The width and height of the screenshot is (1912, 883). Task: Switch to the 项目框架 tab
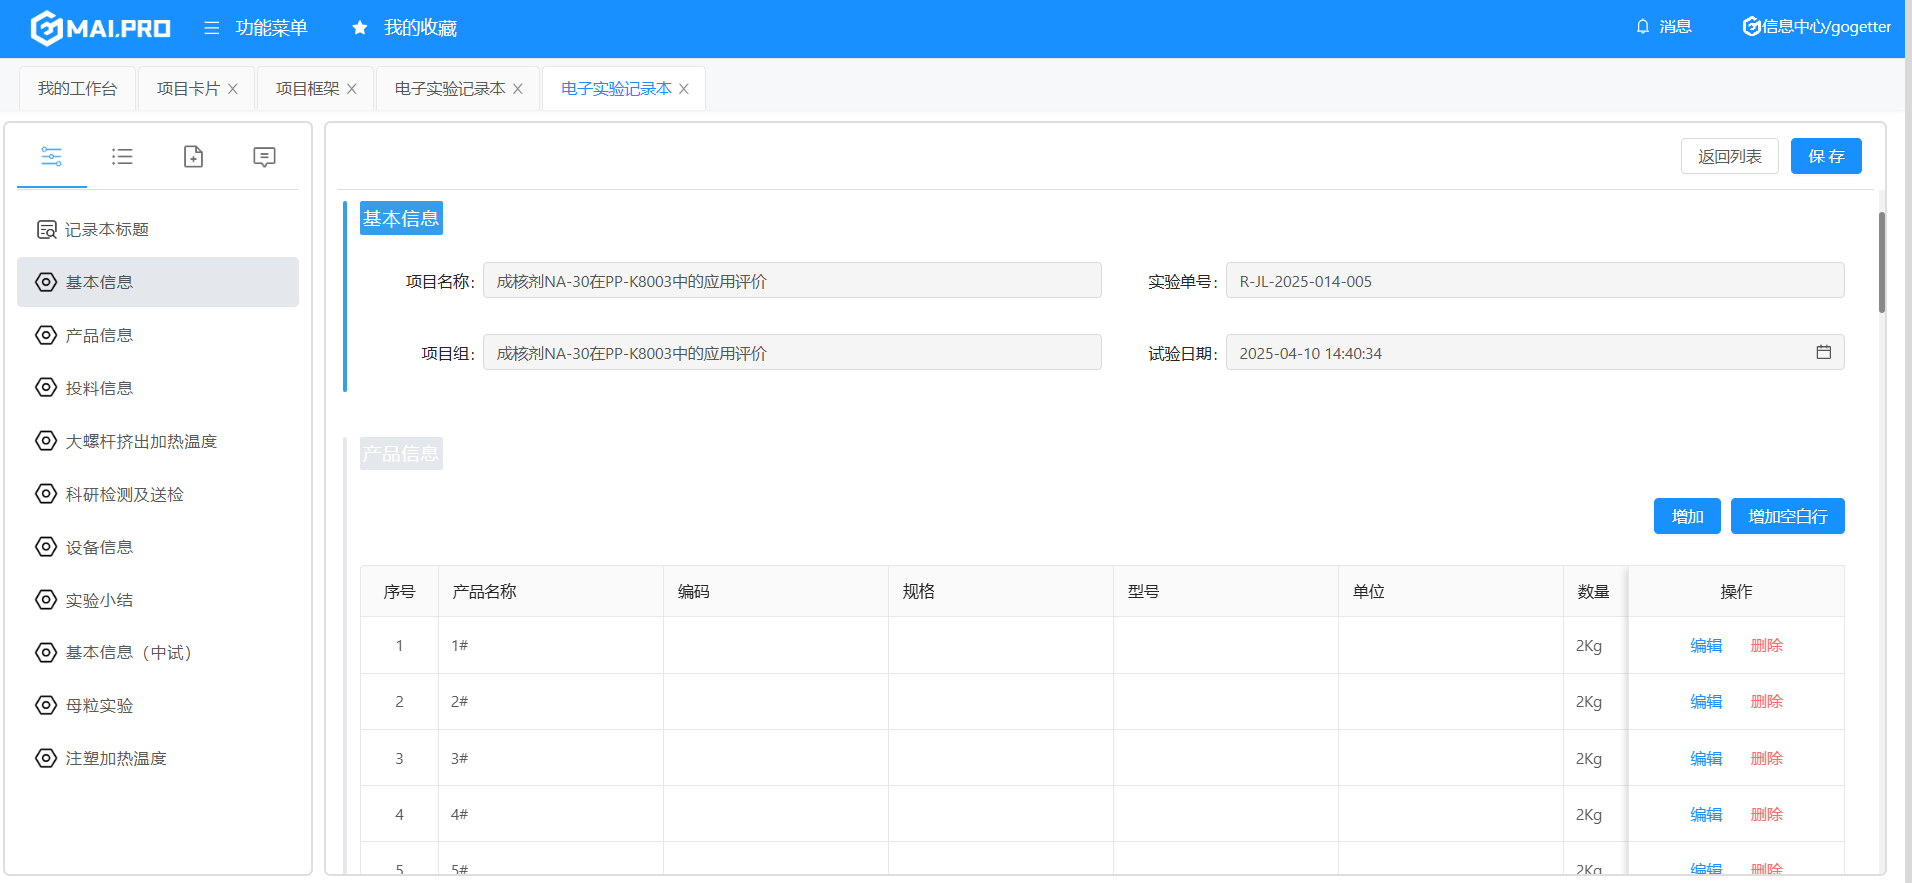[x=307, y=89]
